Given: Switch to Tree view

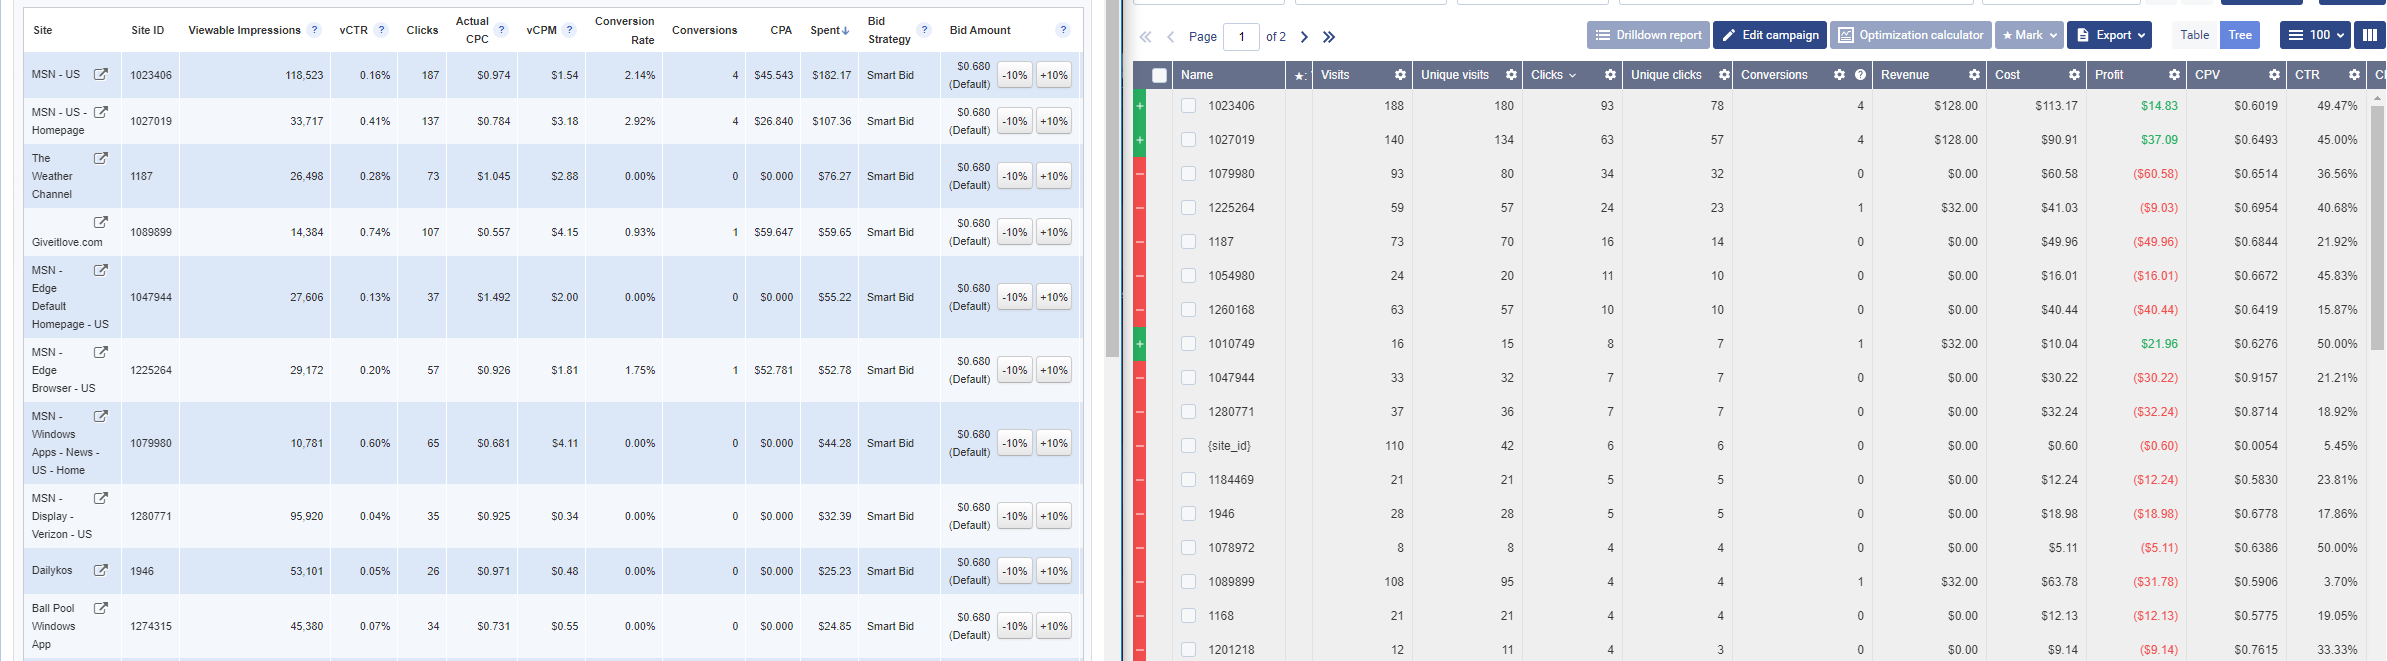Looking at the screenshot, I should pos(2240,35).
